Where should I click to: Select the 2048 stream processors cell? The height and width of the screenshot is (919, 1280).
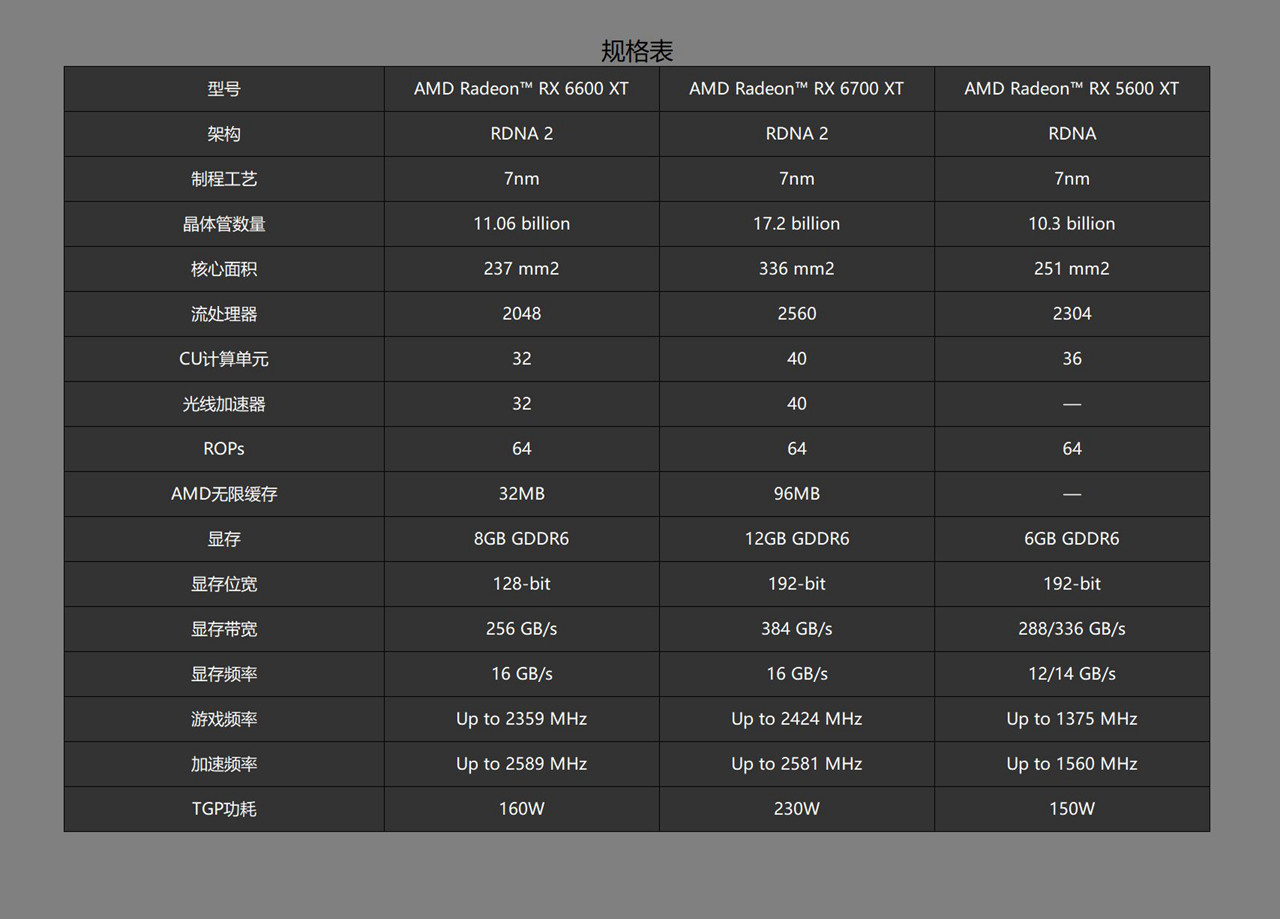(521, 313)
